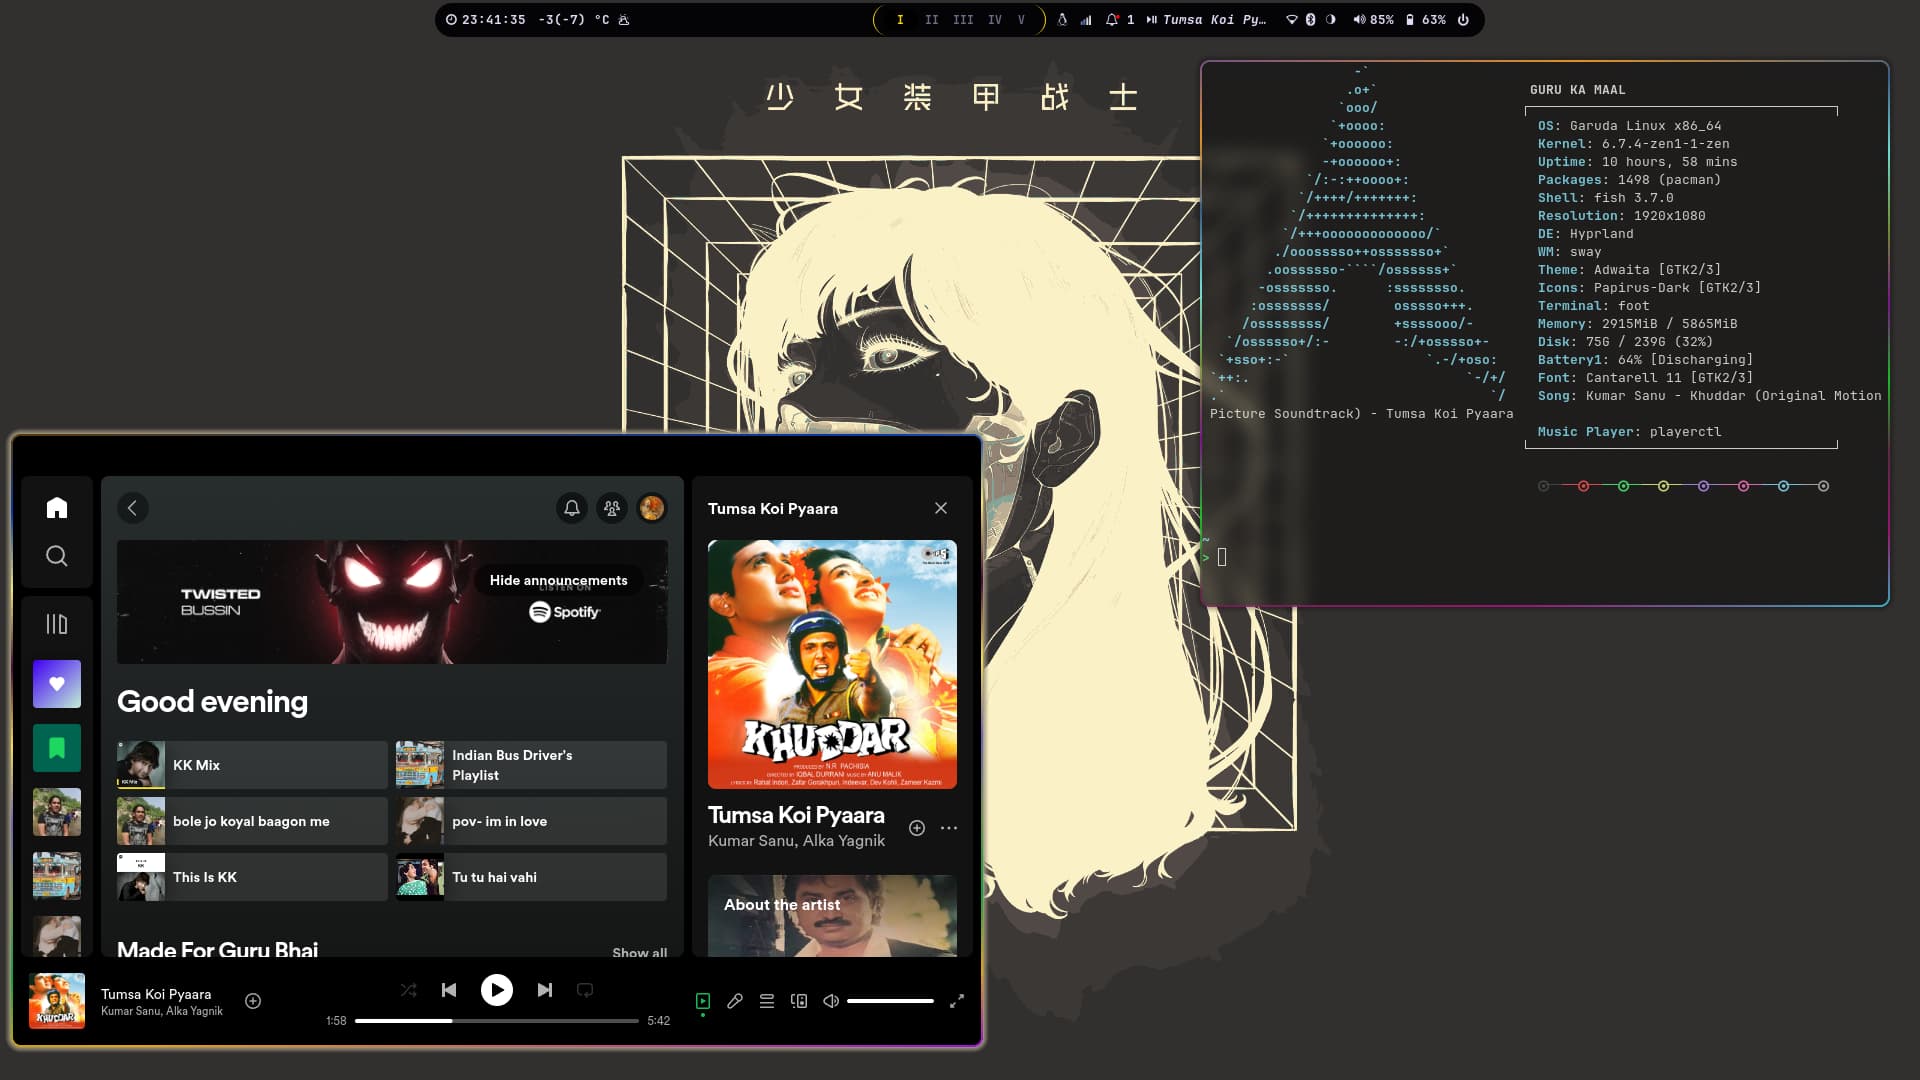This screenshot has height=1080, width=1920.
Task: Switch to workspace III in top bar
Action: pos(963,19)
